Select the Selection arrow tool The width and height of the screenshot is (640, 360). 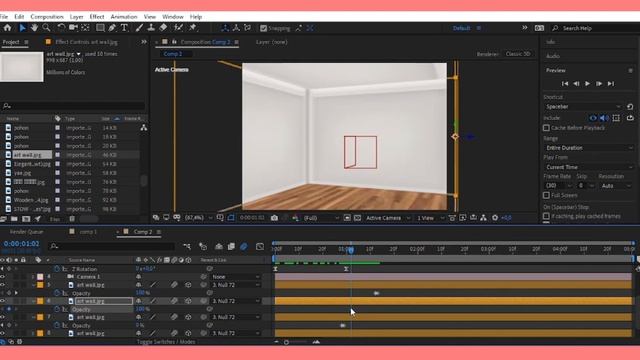[x=22, y=28]
